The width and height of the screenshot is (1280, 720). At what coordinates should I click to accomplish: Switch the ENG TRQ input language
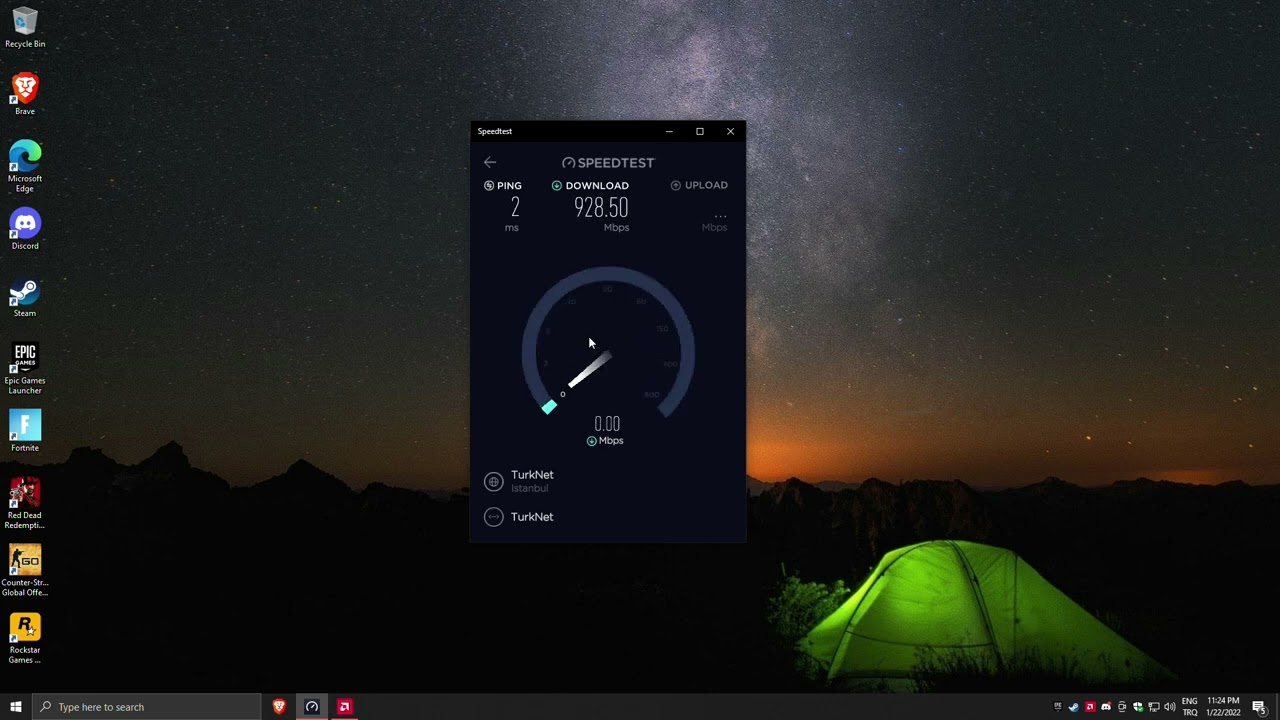(1190, 707)
